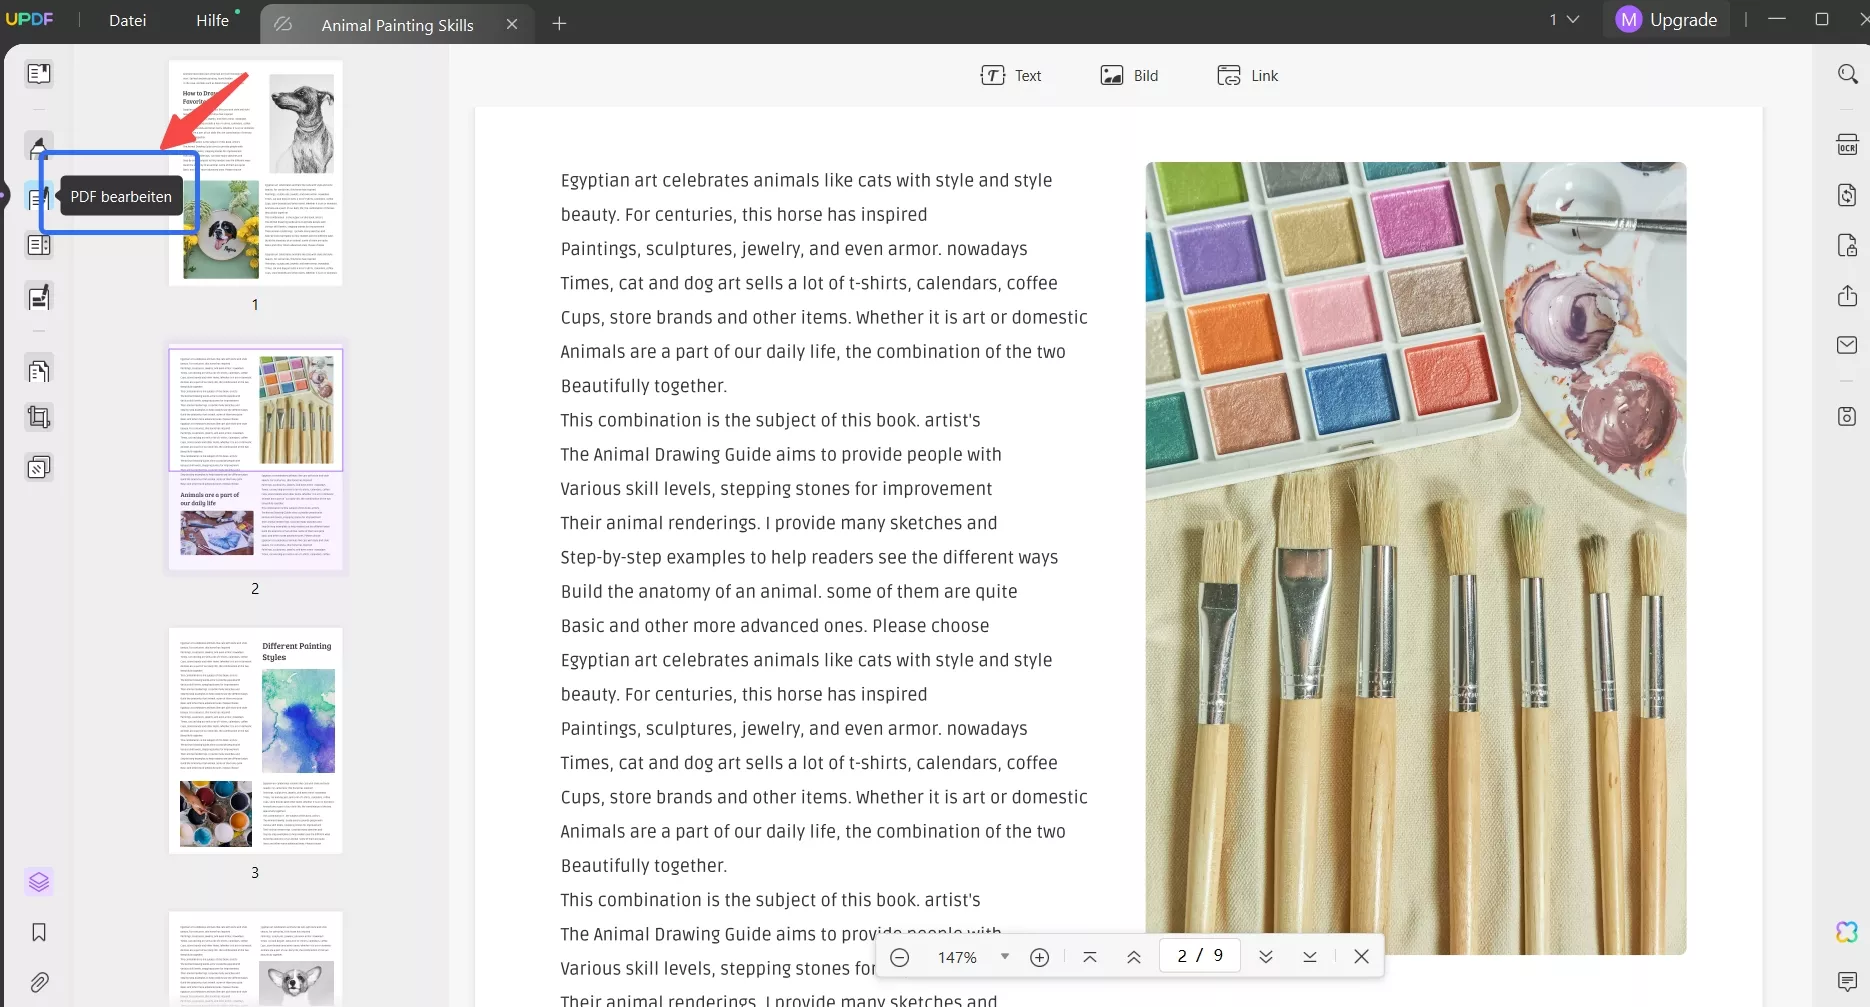This screenshot has height=1007, width=1870.
Task: Open the document search icon
Action: [x=1847, y=72]
